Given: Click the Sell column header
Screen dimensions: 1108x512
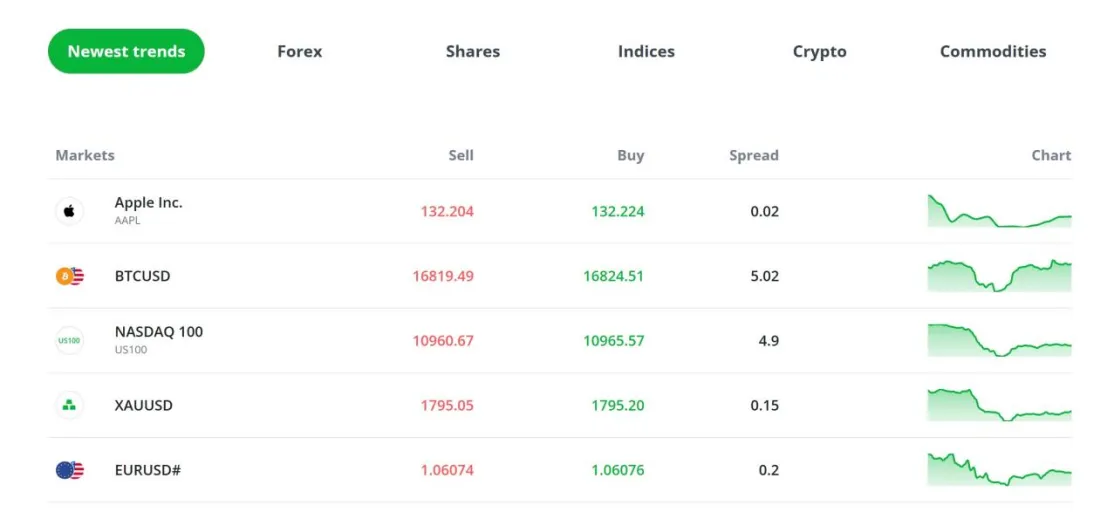Looking at the screenshot, I should (461, 155).
